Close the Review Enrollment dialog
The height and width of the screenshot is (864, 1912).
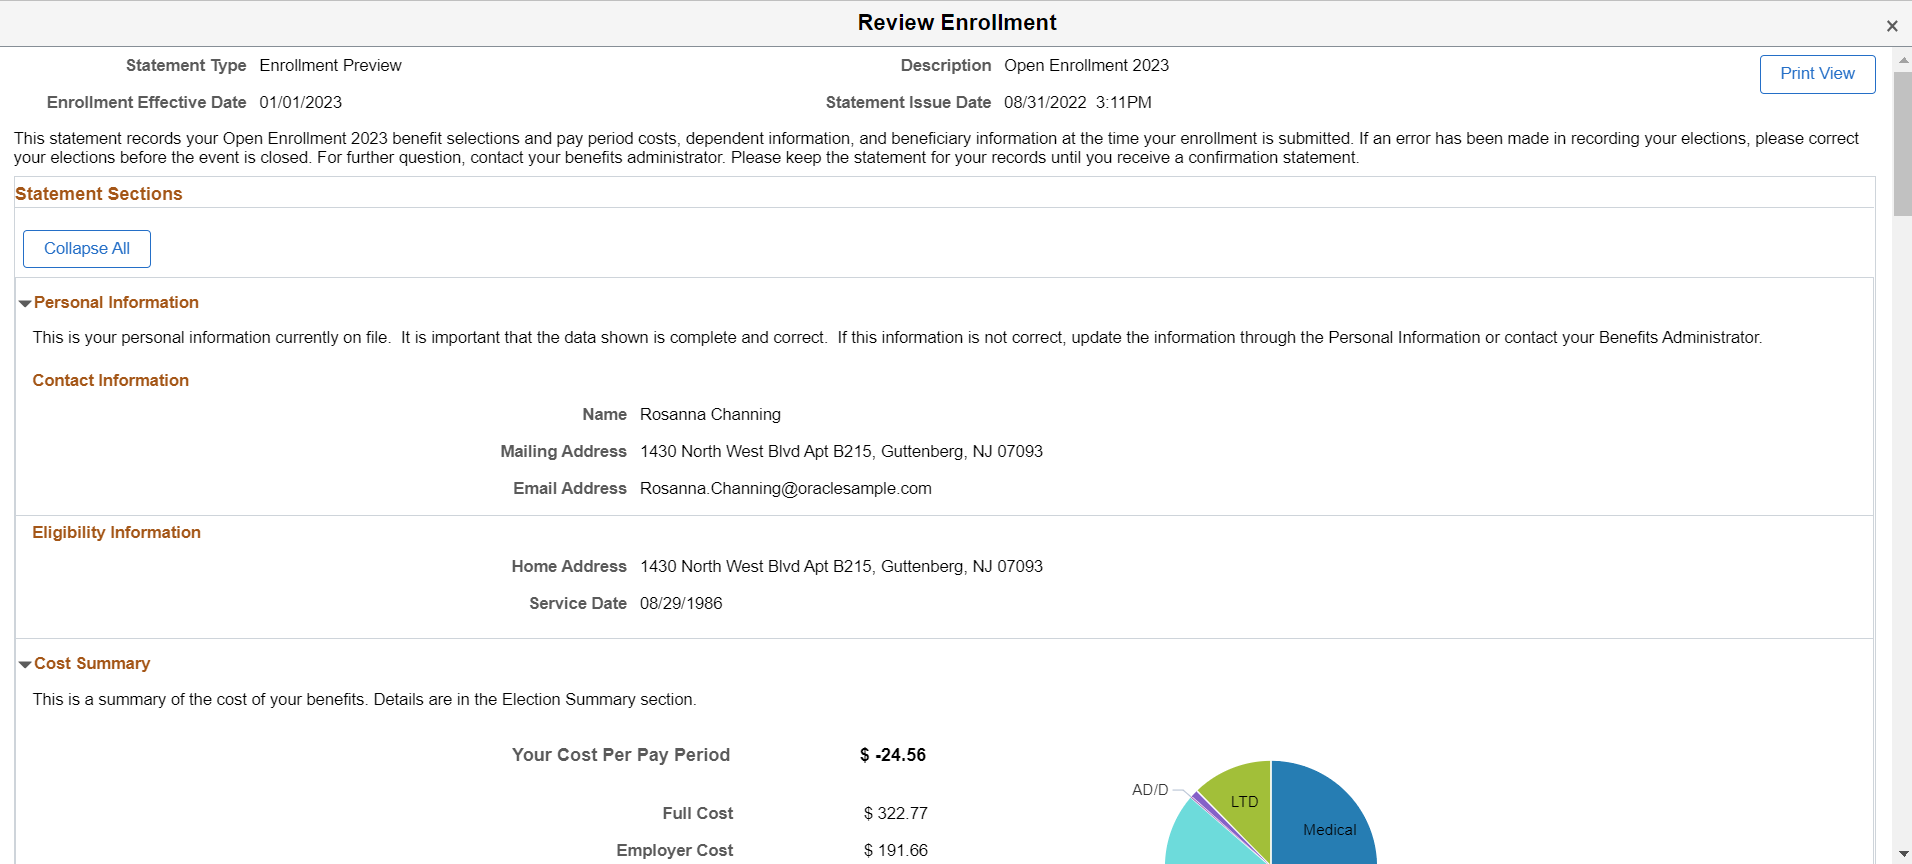(x=1891, y=26)
